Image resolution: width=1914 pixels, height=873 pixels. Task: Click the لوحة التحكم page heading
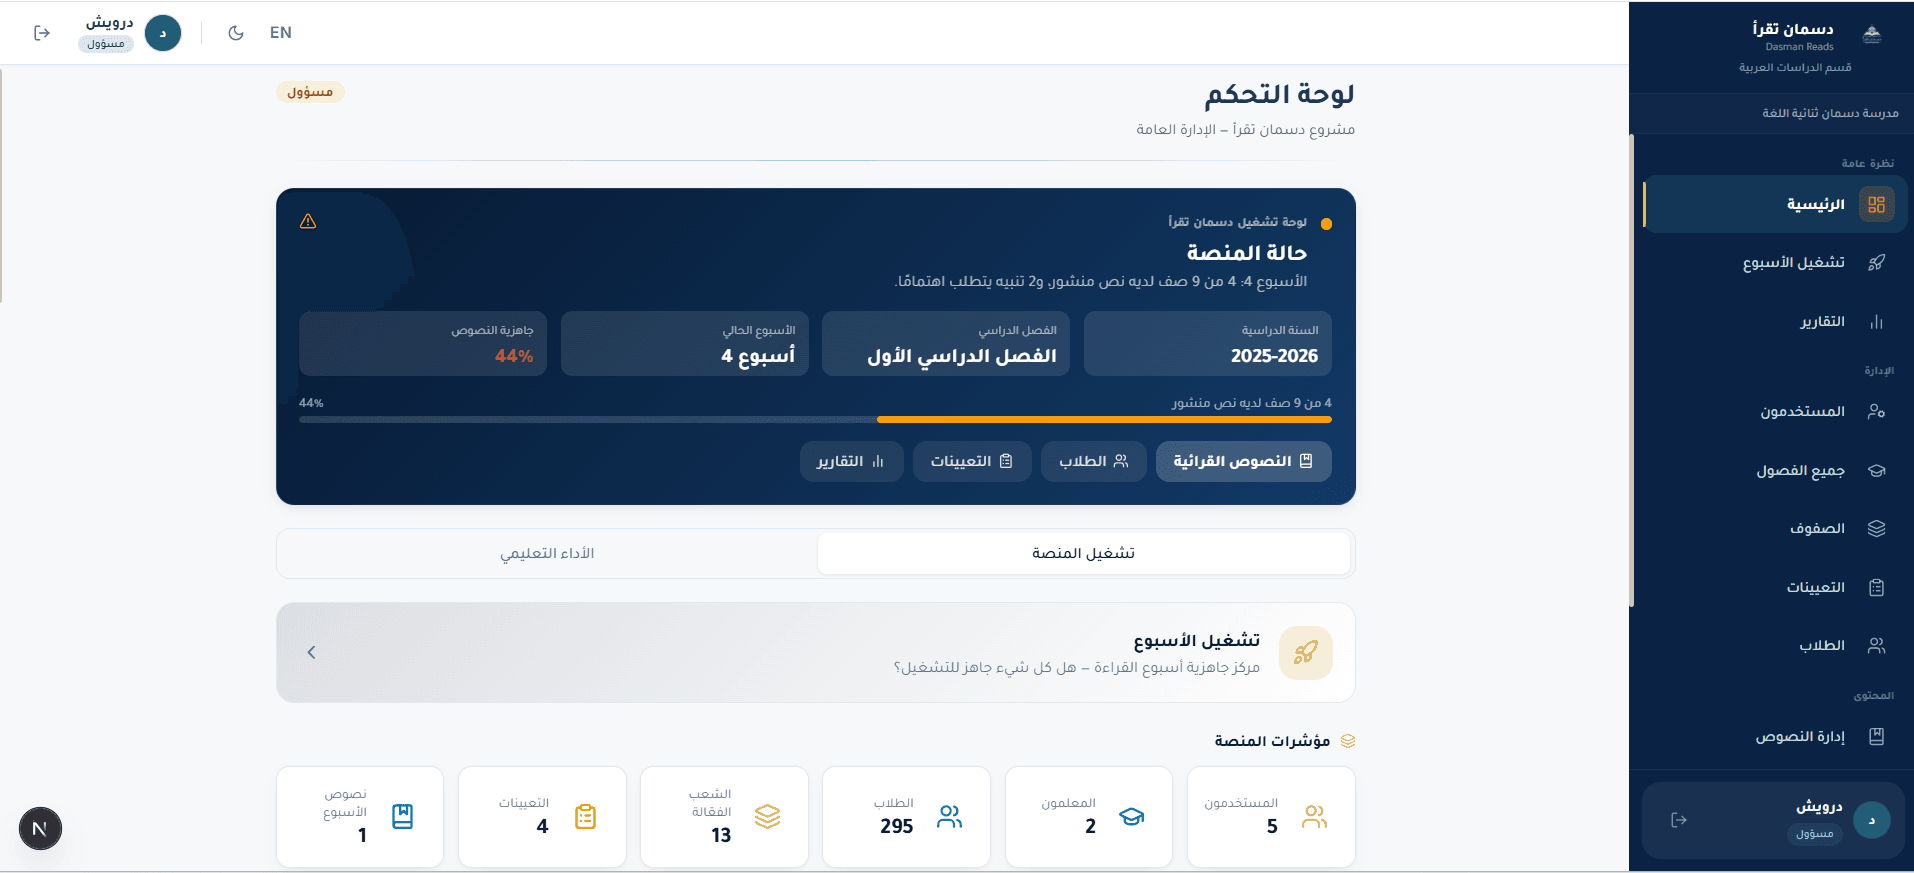coord(1279,94)
